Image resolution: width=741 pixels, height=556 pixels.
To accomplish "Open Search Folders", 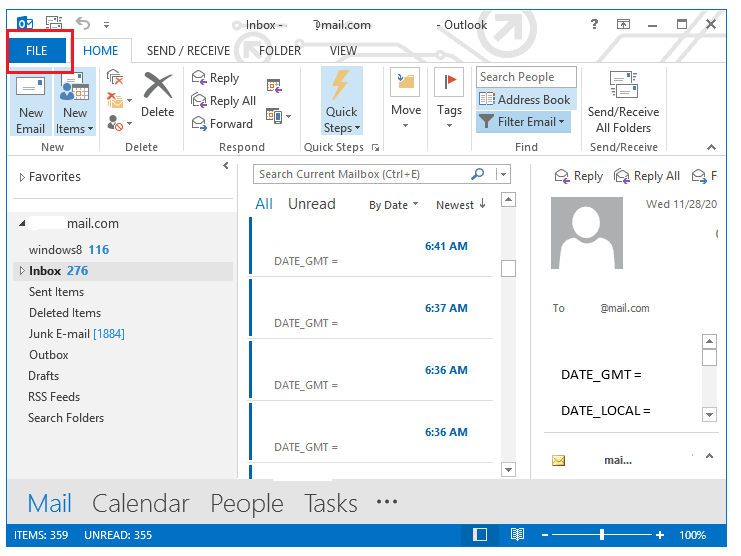I will tap(66, 418).
